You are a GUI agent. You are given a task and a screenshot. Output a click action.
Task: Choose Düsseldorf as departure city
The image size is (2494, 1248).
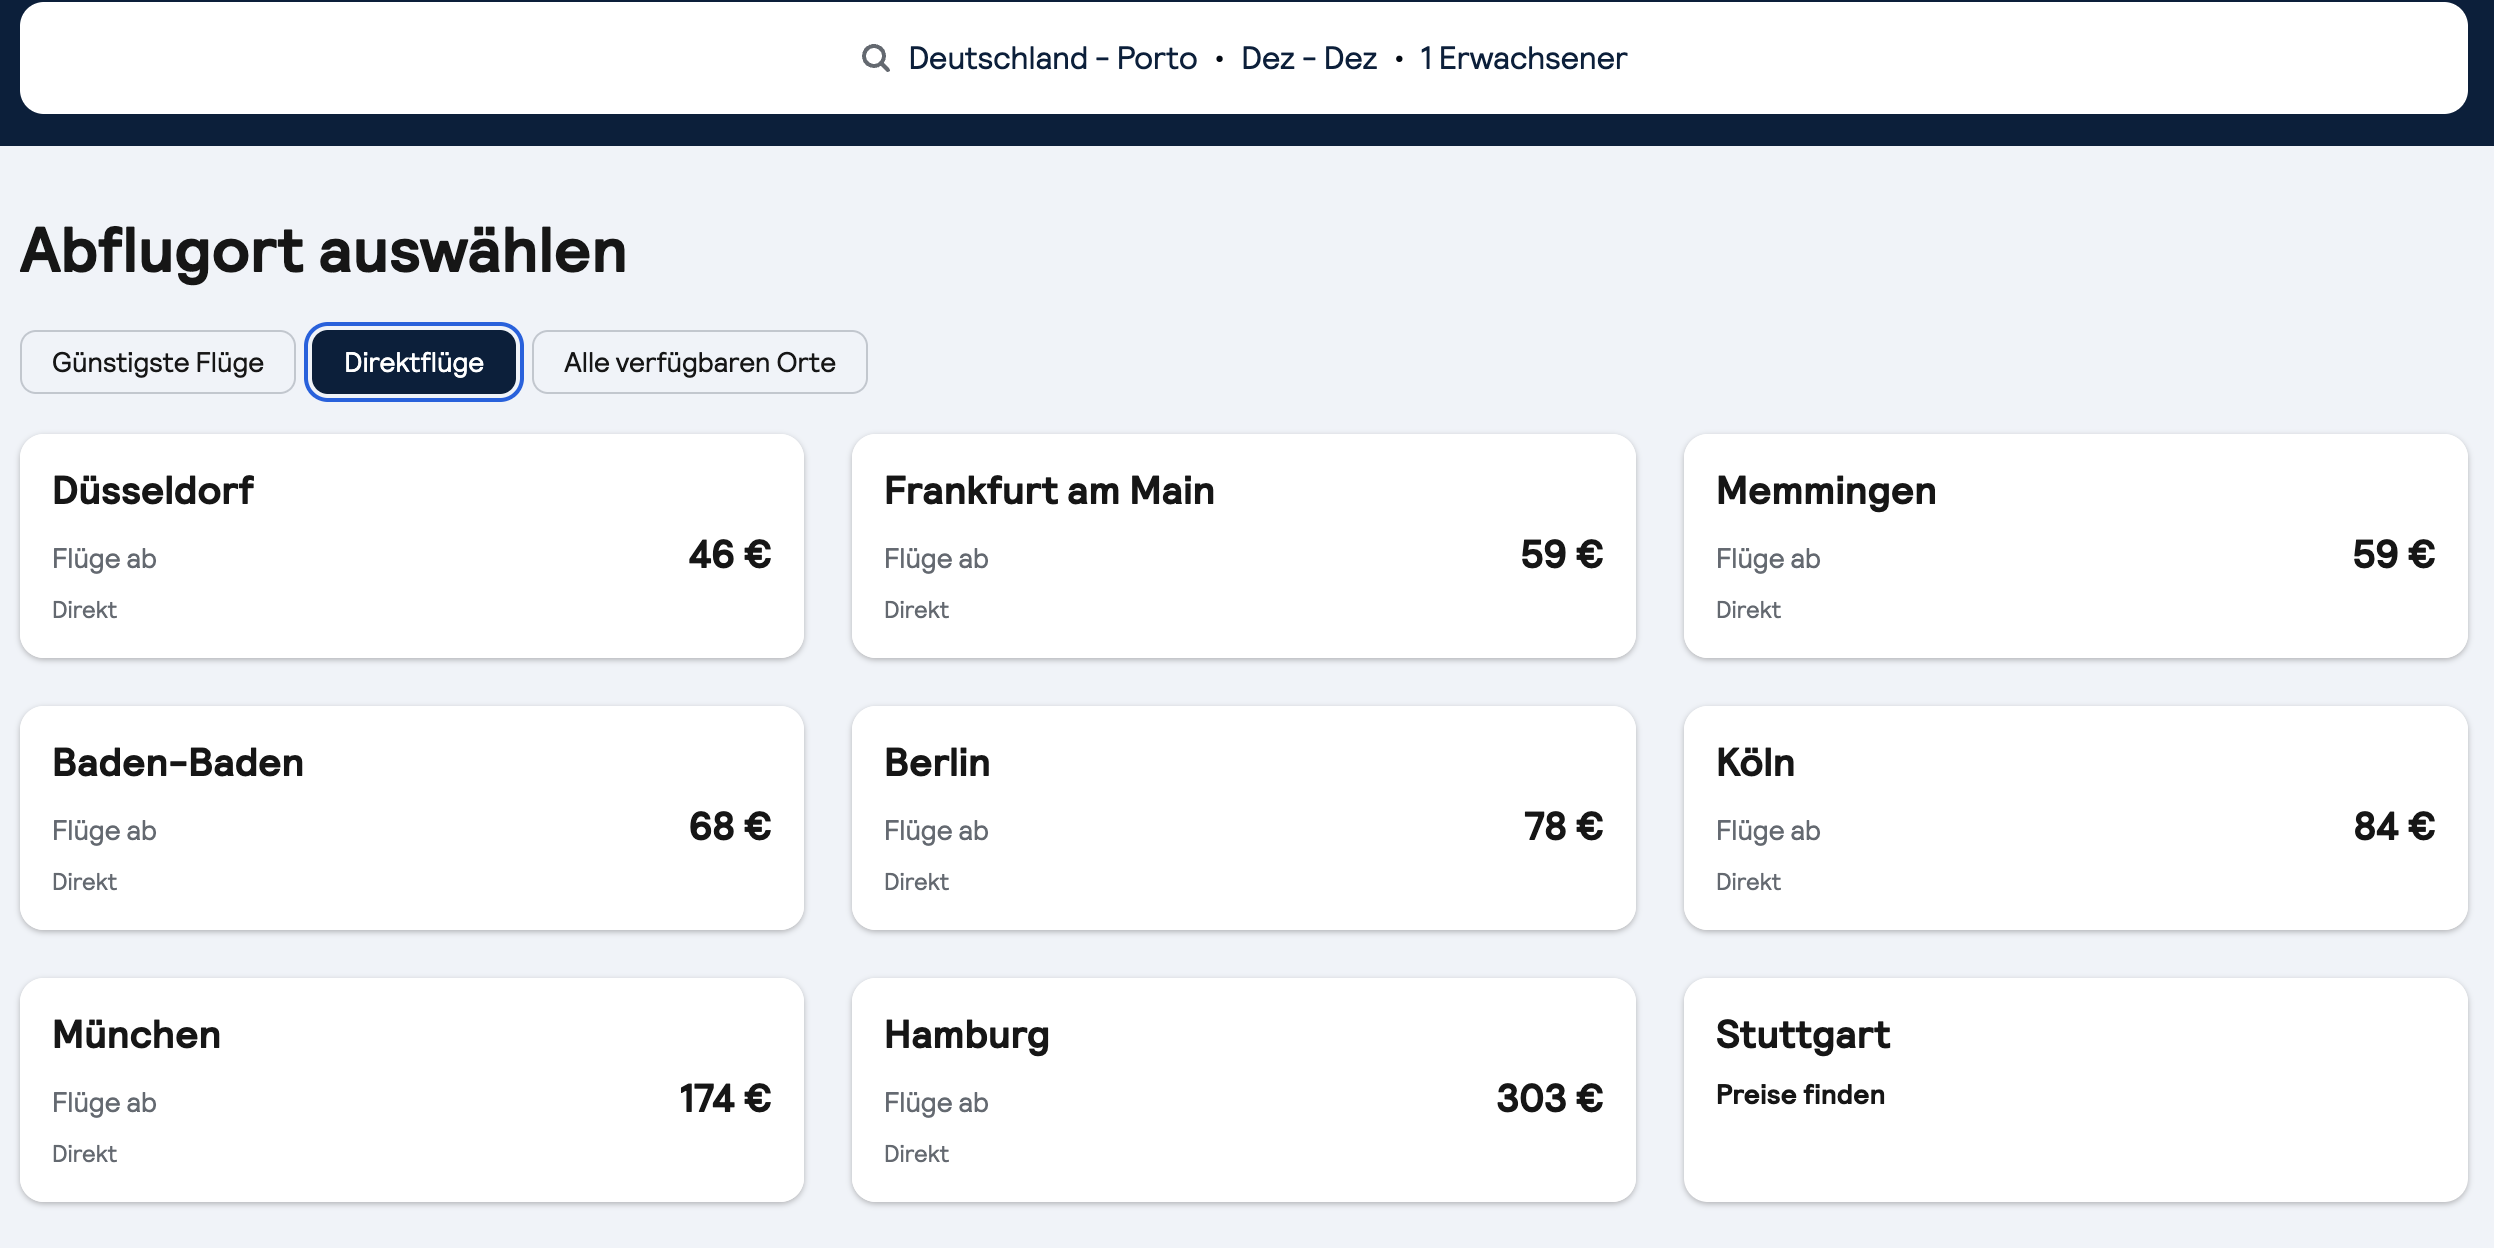point(411,546)
